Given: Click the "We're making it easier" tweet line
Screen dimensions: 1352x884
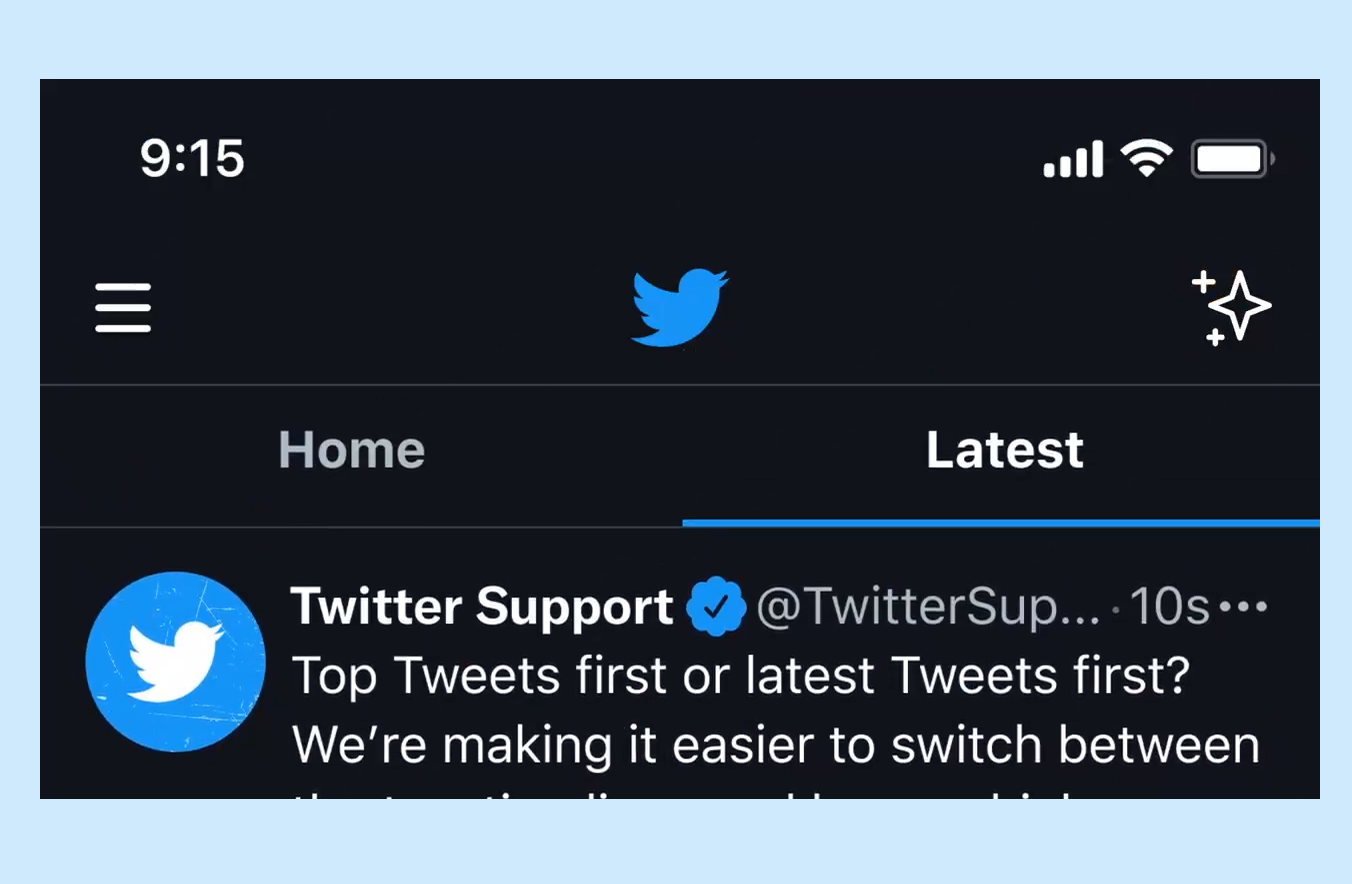Looking at the screenshot, I should pos(776,746).
